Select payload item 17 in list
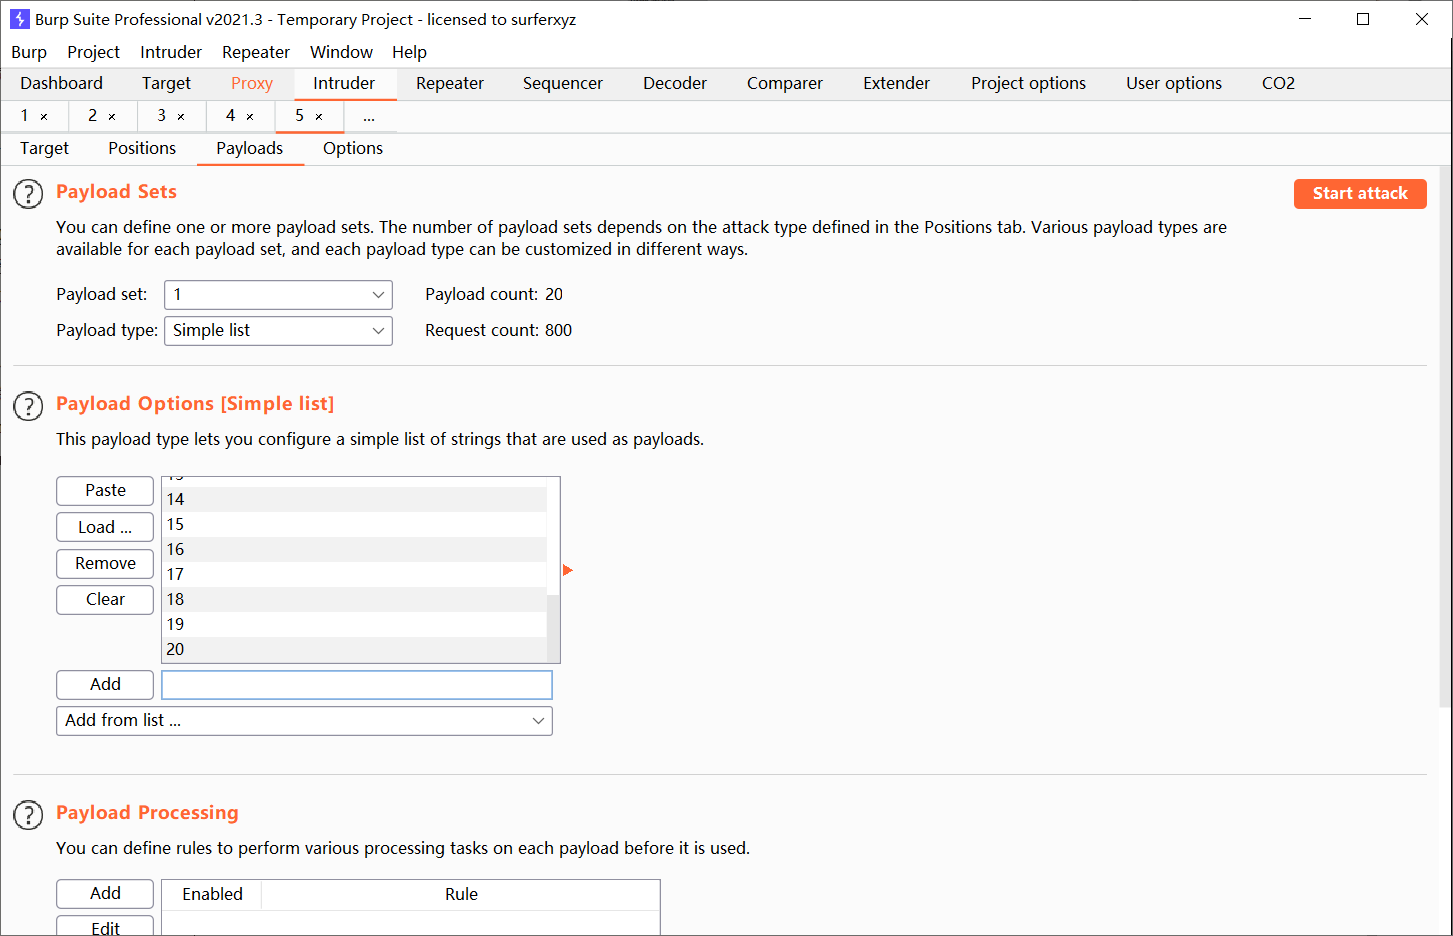 click(354, 574)
